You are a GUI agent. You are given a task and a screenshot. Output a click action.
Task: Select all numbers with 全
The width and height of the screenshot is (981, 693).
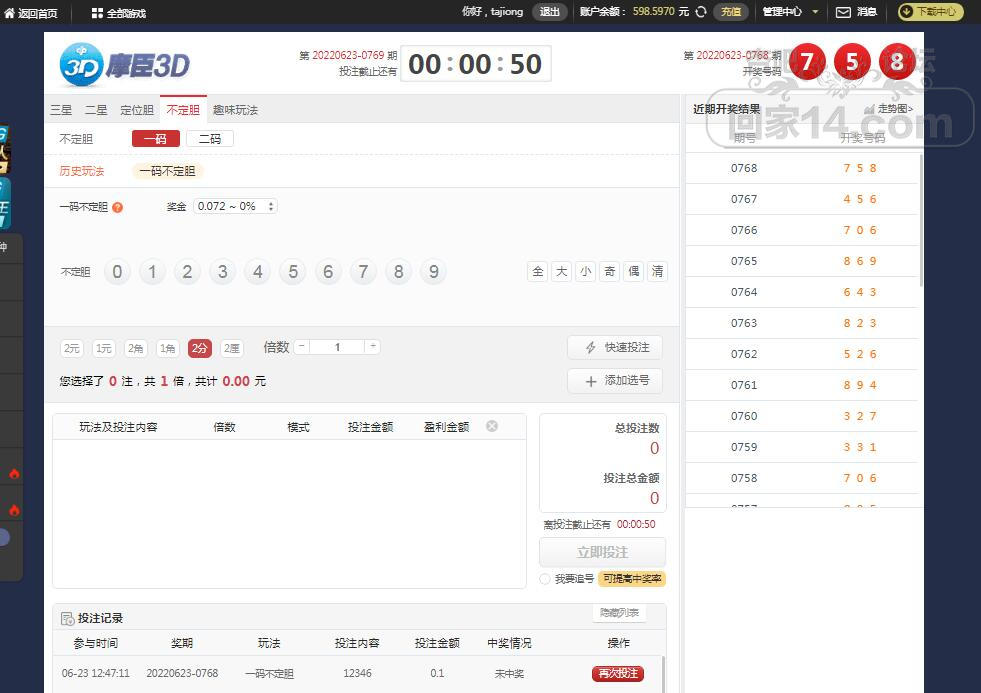(x=538, y=271)
